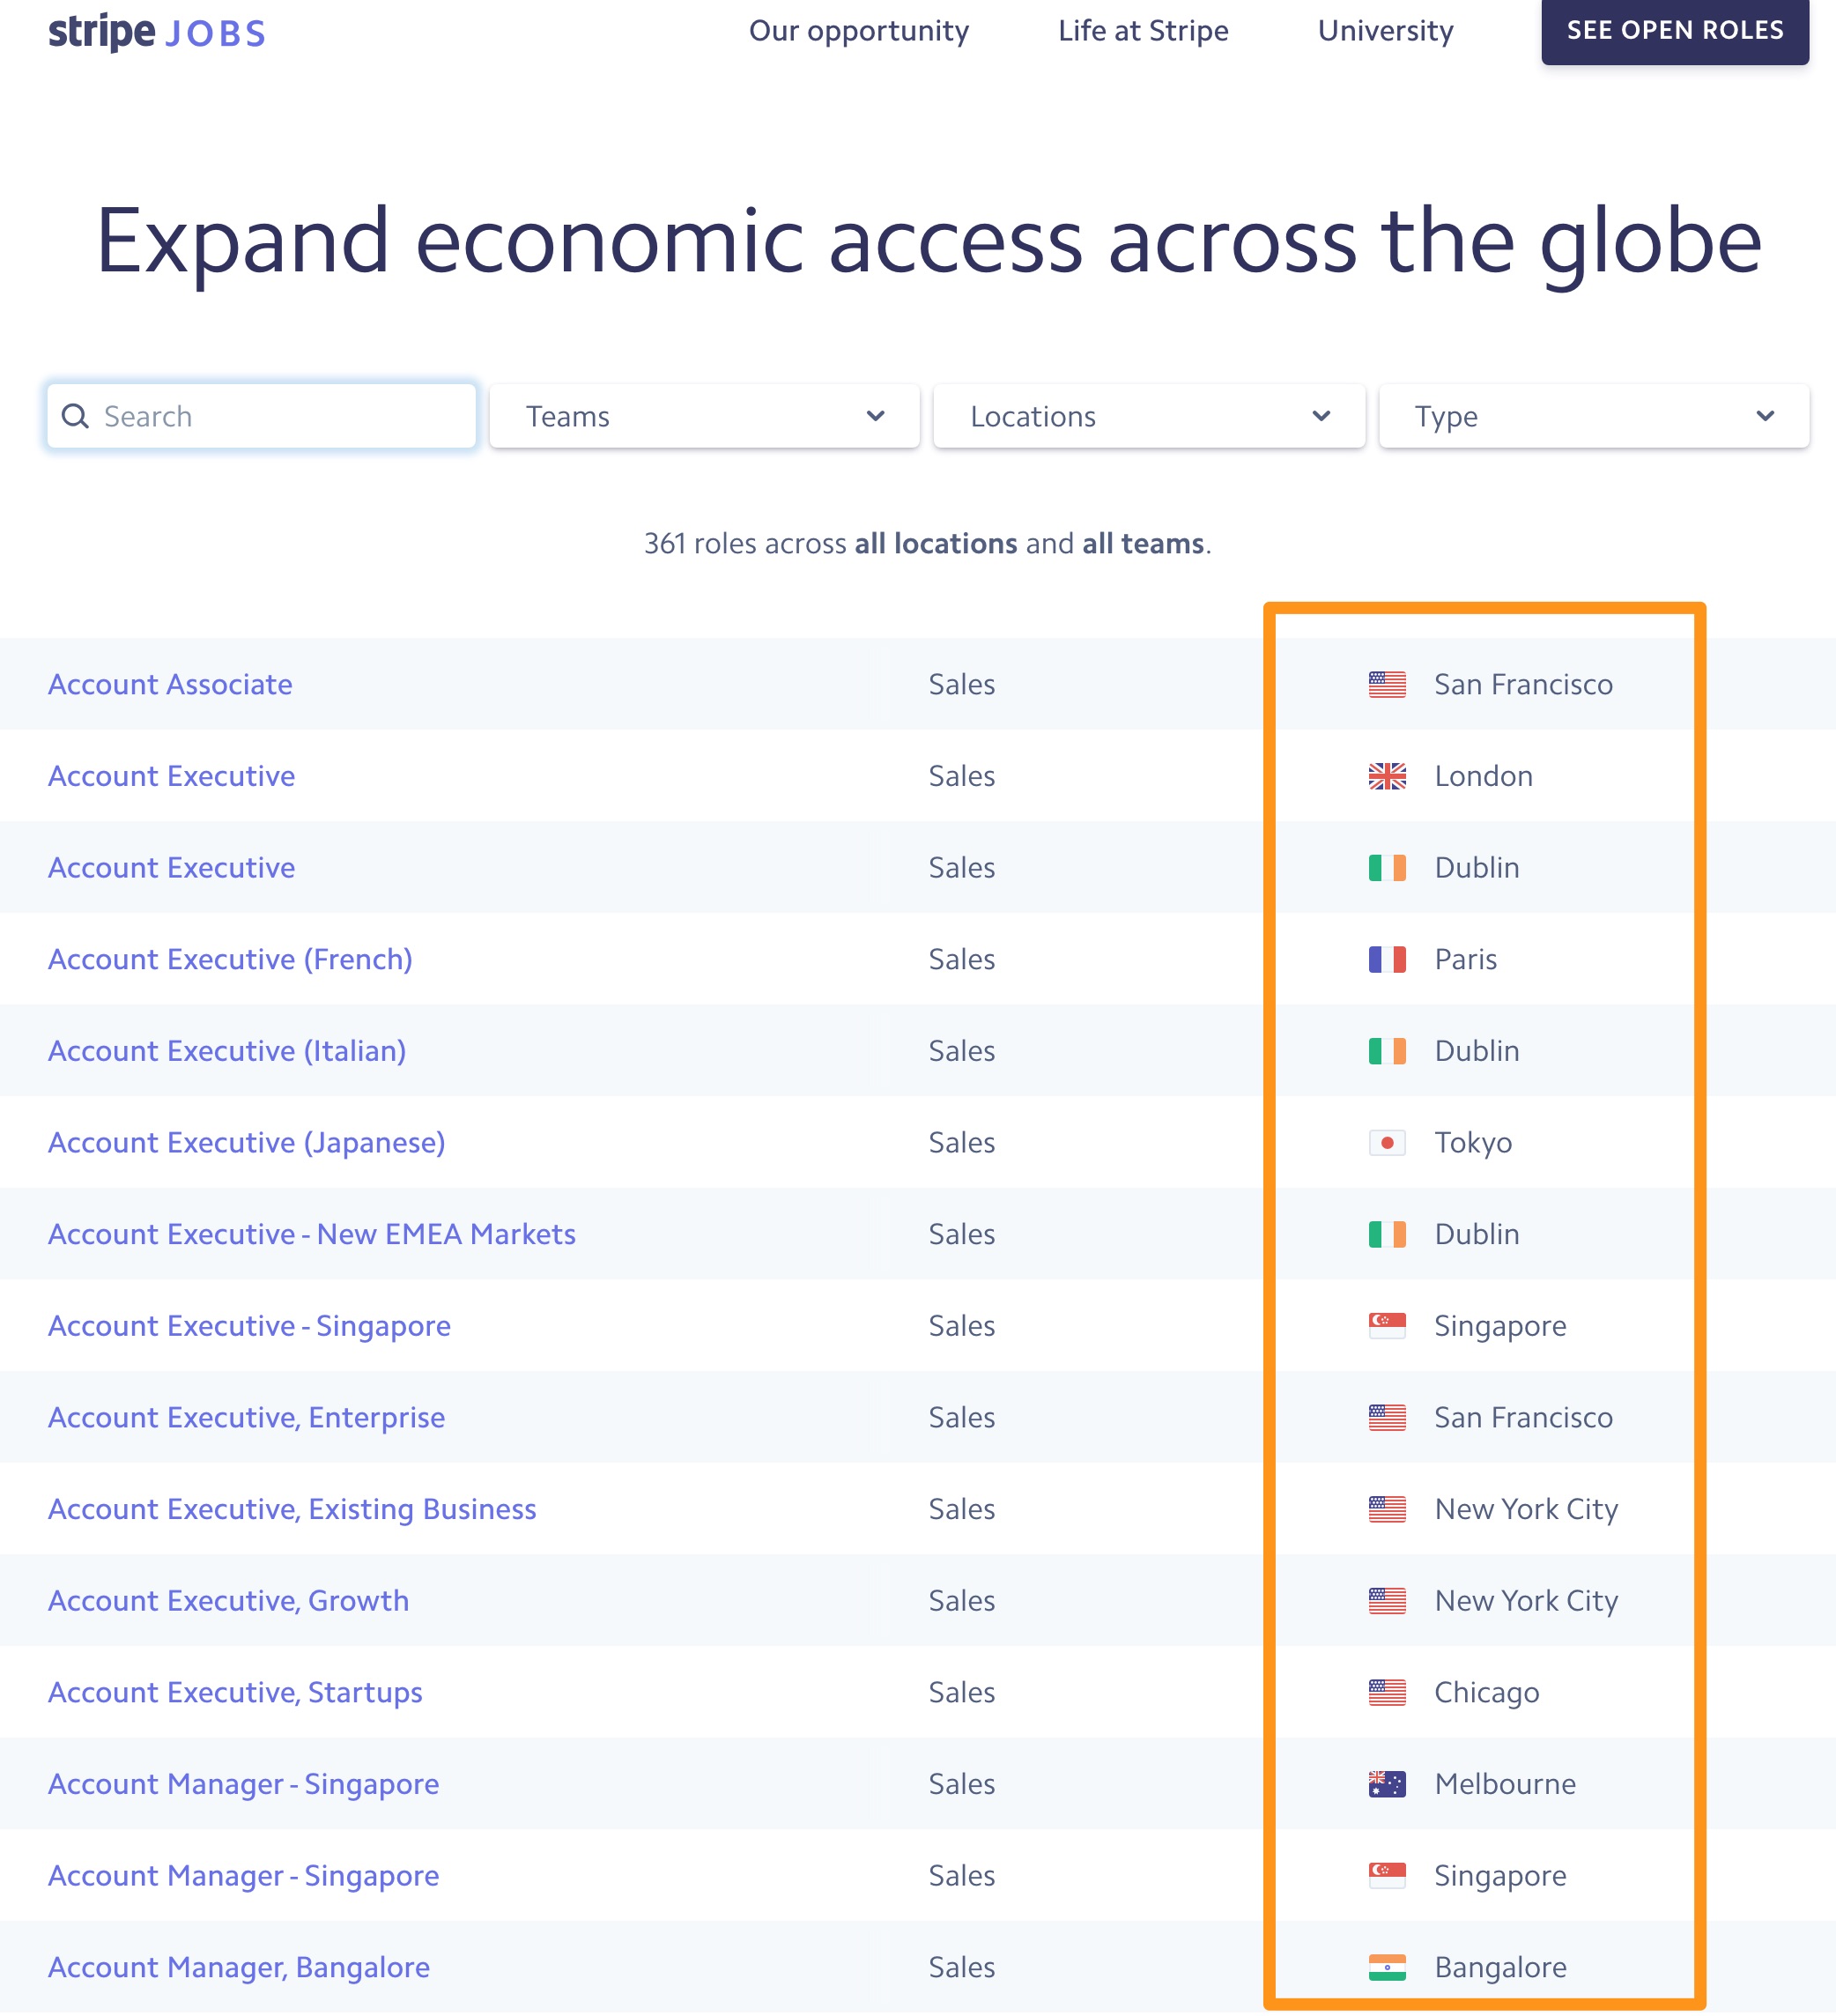The height and width of the screenshot is (2016, 1836).
Task: Click the 361 roles summary text
Action: tap(928, 543)
